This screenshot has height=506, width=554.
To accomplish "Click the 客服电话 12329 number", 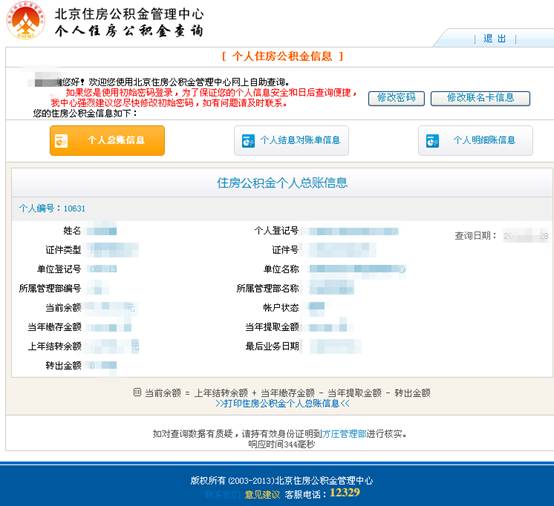I will tap(344, 493).
